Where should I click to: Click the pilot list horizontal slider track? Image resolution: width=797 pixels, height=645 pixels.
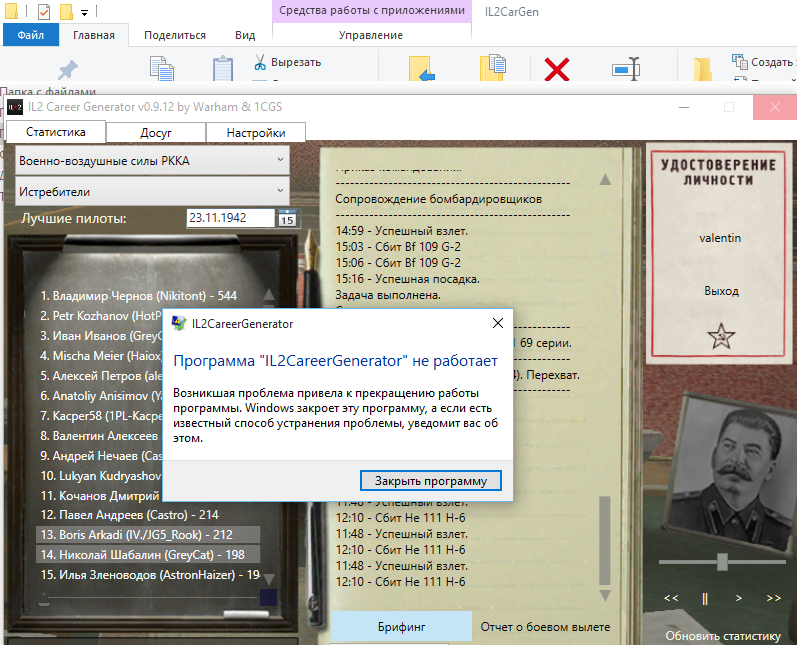point(150,597)
